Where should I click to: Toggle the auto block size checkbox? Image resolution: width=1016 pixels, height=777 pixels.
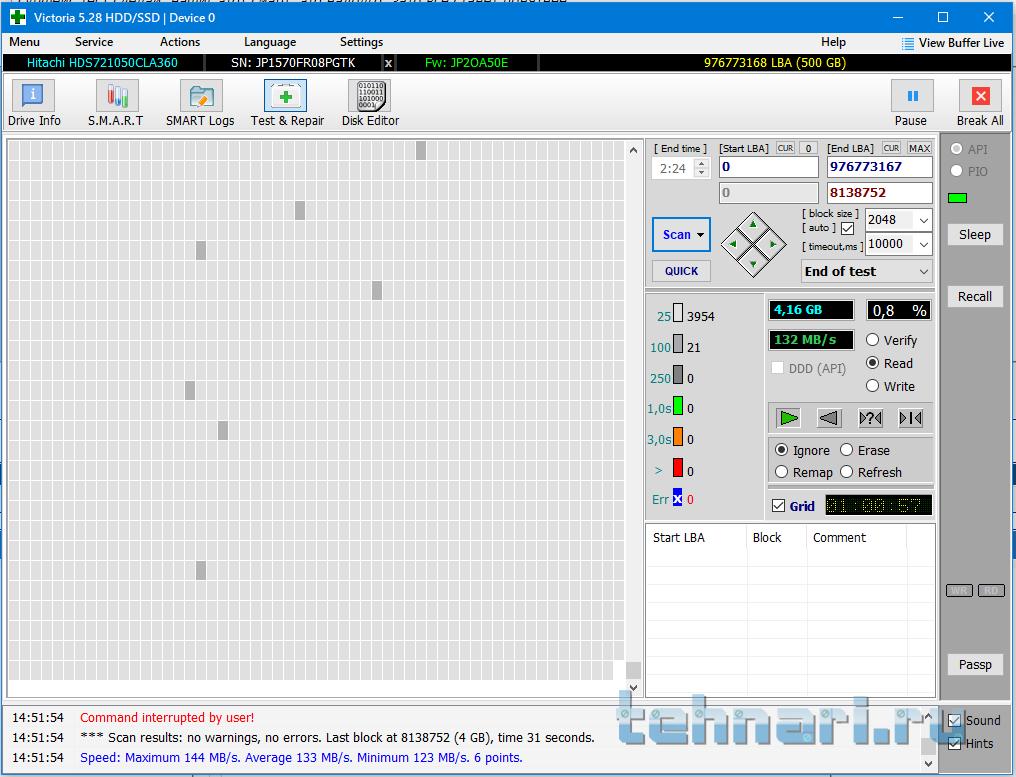click(x=848, y=228)
